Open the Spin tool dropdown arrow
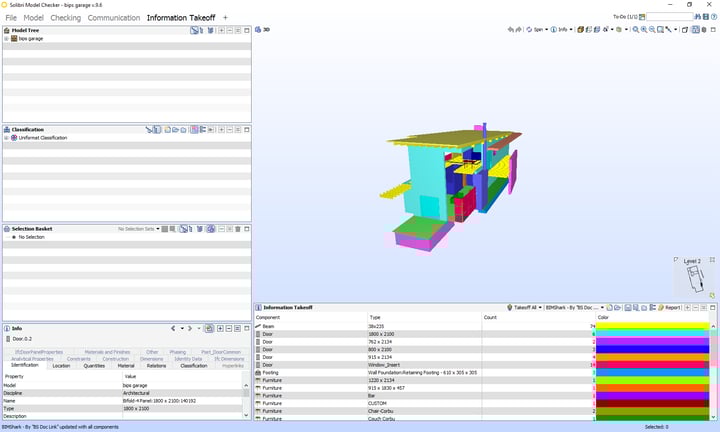 [546, 29]
